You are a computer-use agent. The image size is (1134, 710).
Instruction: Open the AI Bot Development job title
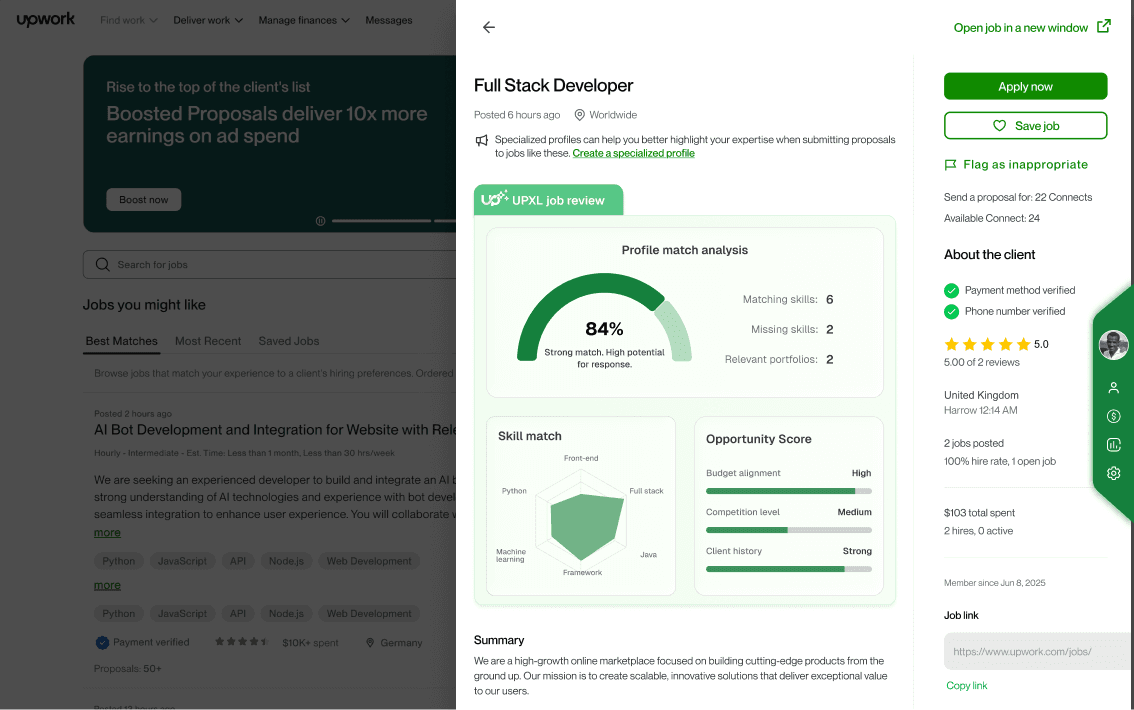coord(275,429)
